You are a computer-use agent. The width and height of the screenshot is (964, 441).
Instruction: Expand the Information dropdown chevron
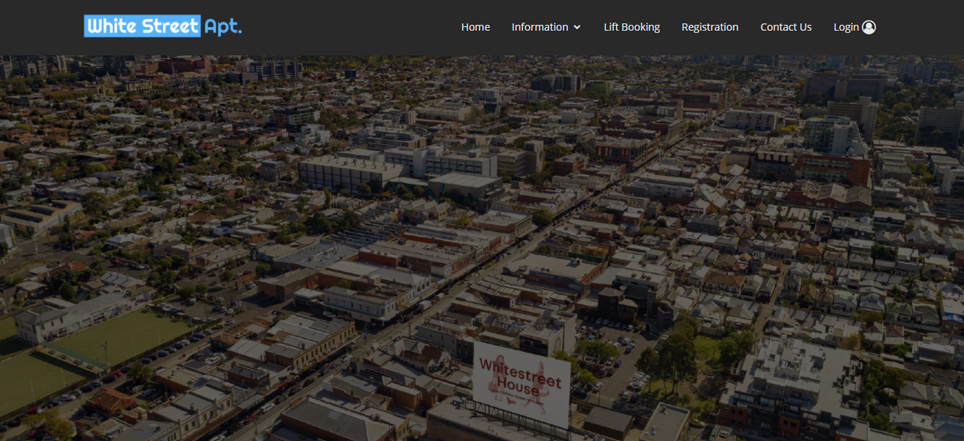[577, 27]
